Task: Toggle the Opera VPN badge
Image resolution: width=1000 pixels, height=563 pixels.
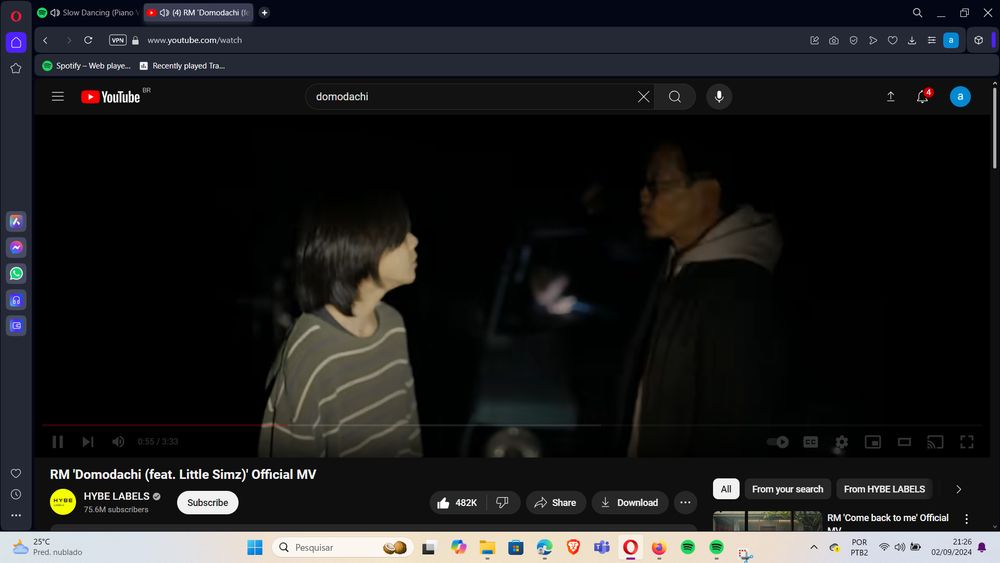Action: [x=117, y=40]
